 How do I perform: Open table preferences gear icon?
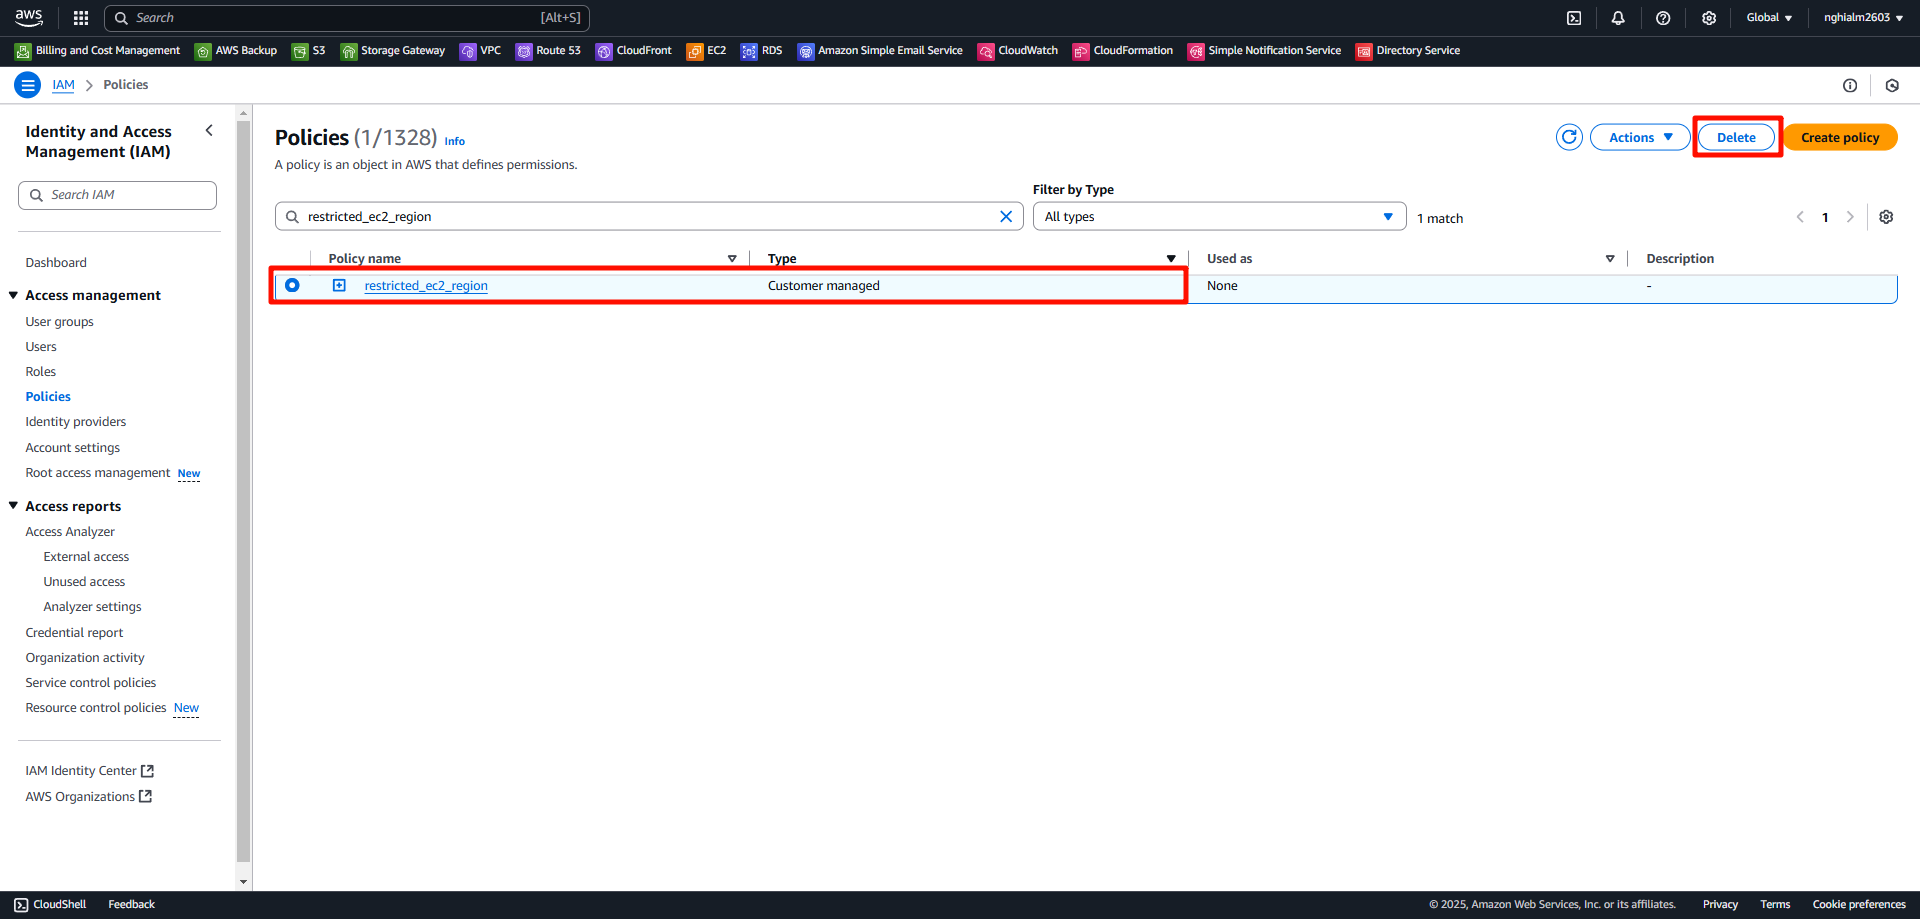(1886, 217)
